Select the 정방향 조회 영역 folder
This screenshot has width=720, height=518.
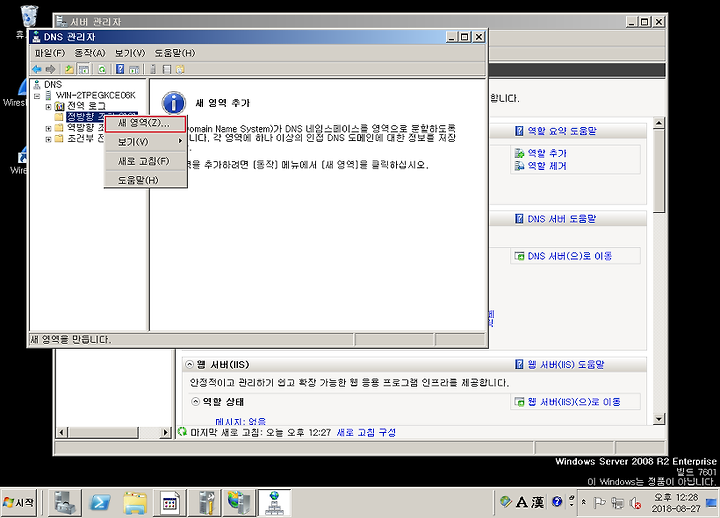[84, 116]
